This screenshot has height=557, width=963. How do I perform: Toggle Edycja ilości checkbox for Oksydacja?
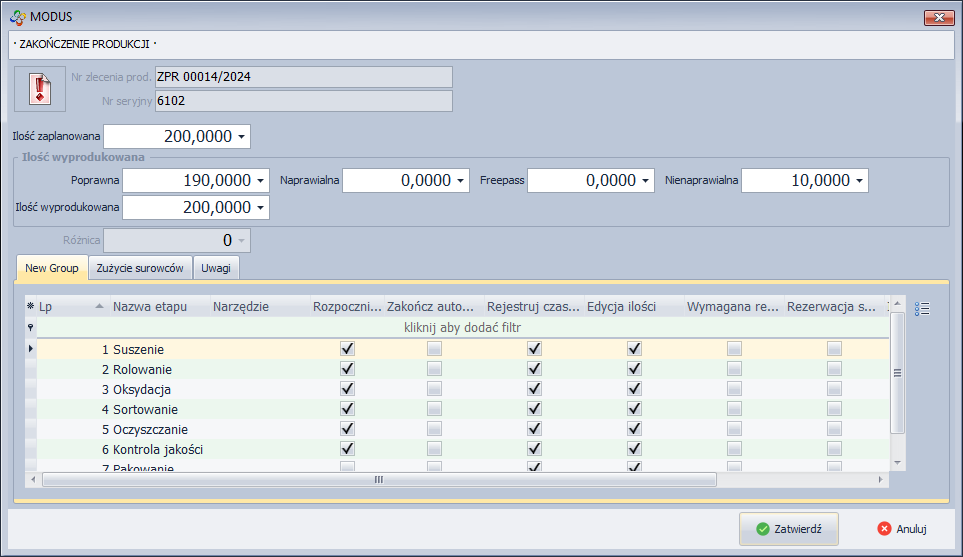pyautogui.click(x=634, y=389)
